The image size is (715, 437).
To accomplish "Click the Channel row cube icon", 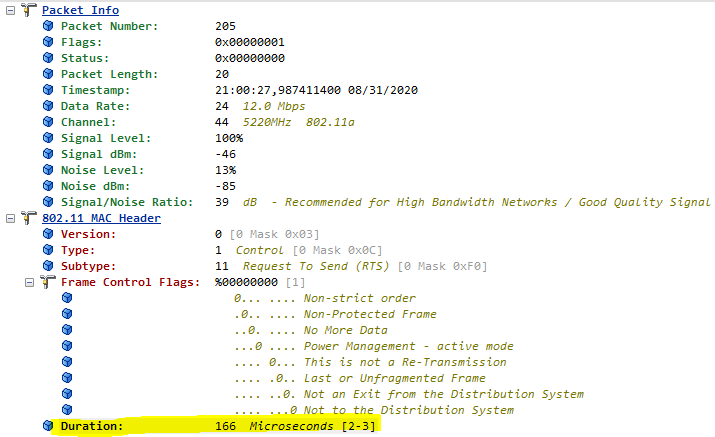I will point(48,122).
